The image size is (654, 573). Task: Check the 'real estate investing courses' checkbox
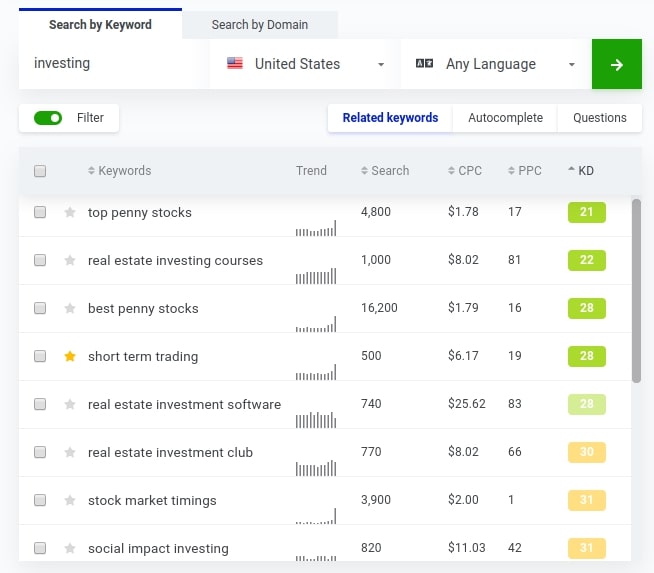[x=40, y=260]
